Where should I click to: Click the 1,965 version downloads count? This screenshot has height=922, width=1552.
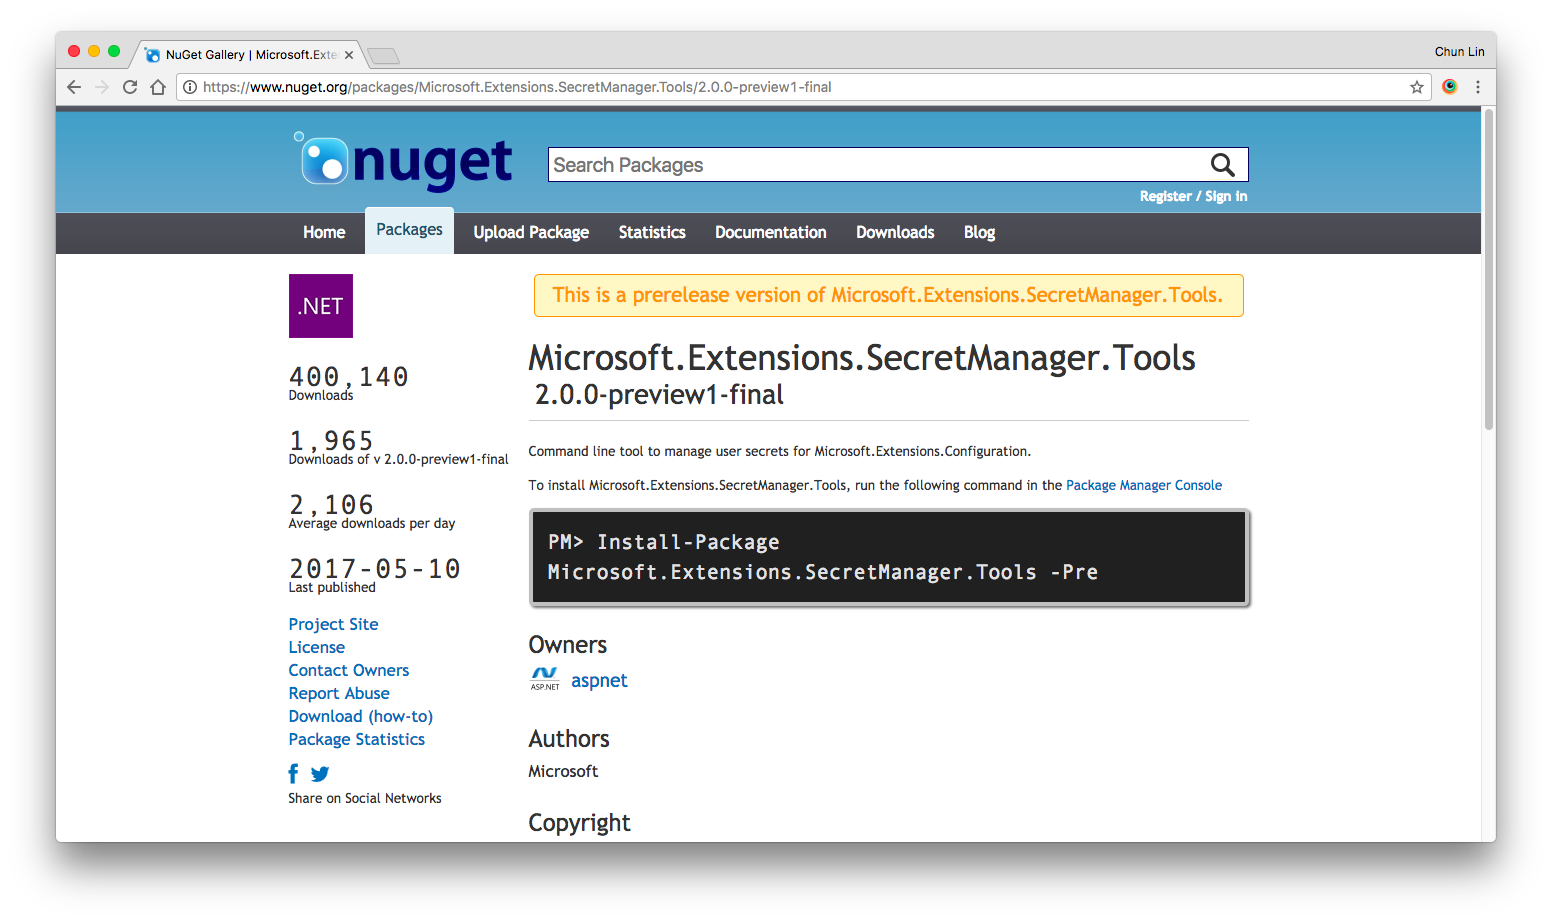click(x=331, y=440)
